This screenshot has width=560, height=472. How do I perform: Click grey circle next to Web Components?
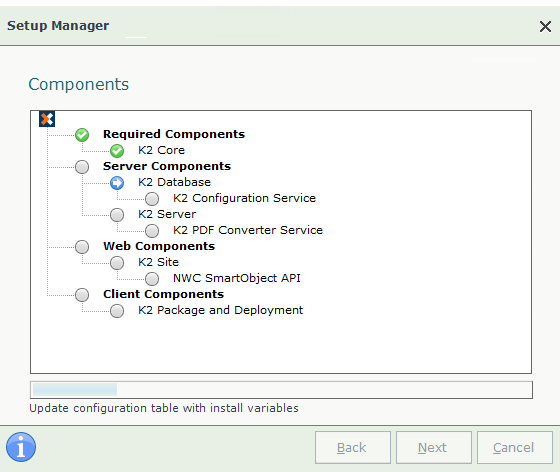click(82, 247)
